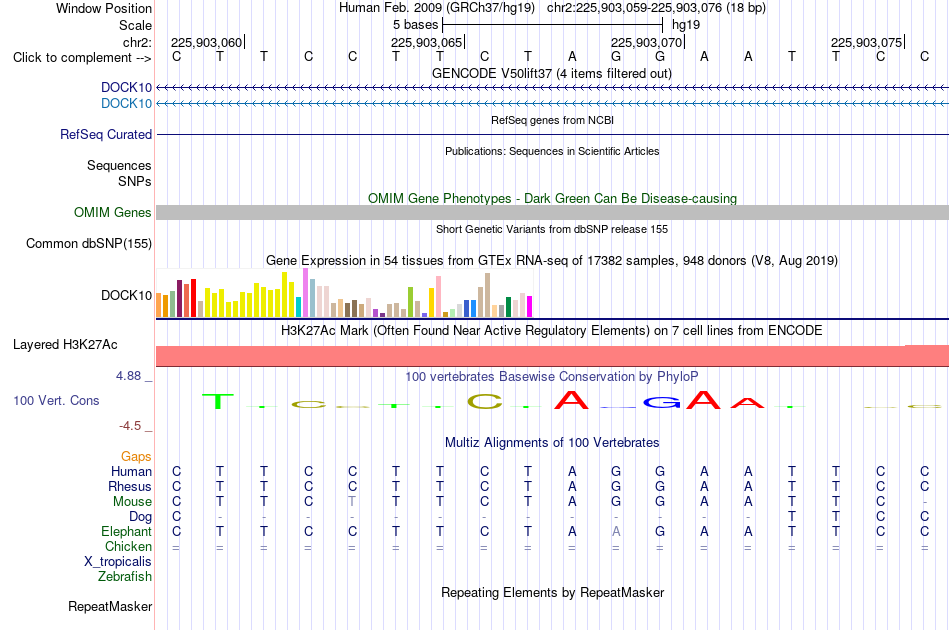Viewport: 950px width, 630px height.
Task: Open the GTEx Gene Expression track title
Action: (552, 260)
